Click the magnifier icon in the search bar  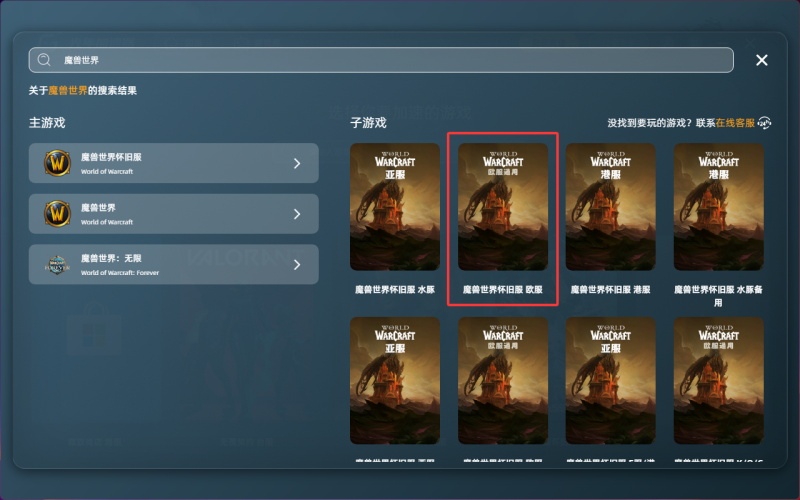click(x=44, y=60)
